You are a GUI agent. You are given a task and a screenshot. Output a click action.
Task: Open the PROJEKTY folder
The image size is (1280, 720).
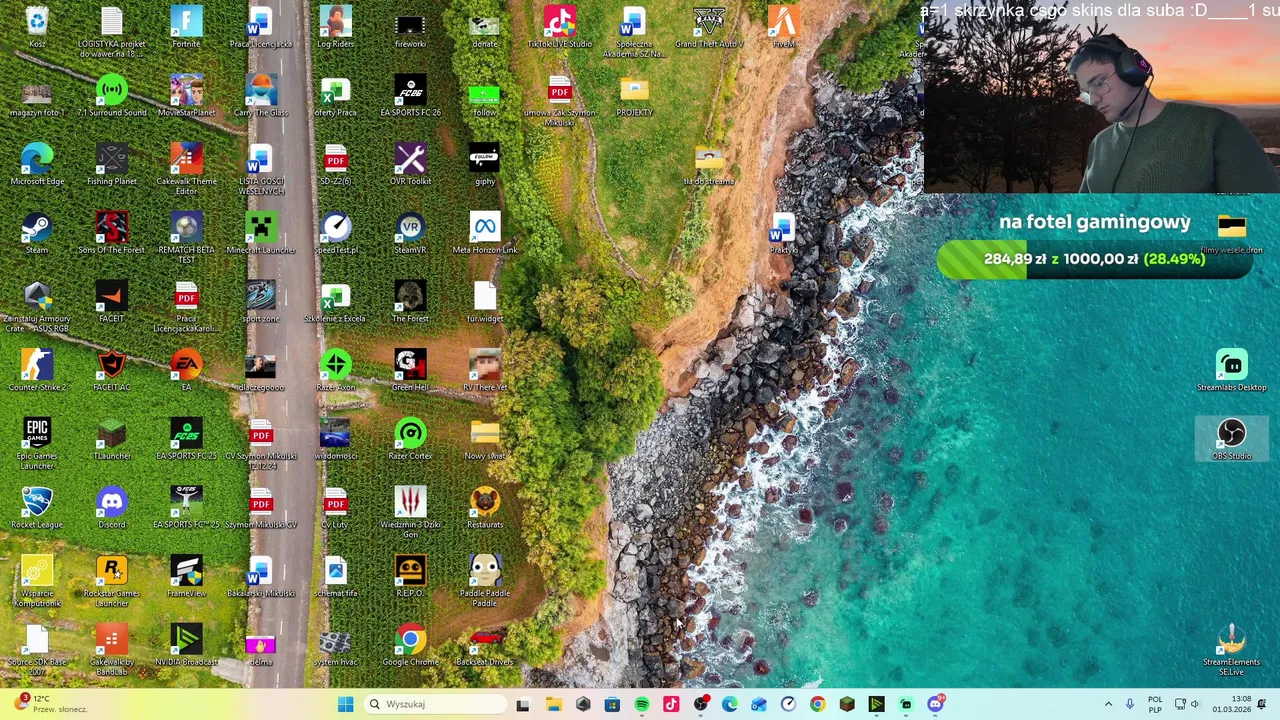click(x=634, y=97)
